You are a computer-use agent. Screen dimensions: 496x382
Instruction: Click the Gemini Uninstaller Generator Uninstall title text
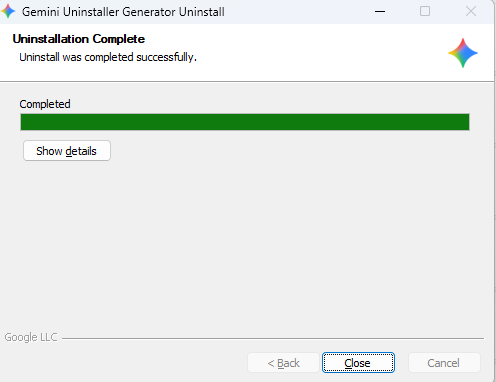click(123, 12)
